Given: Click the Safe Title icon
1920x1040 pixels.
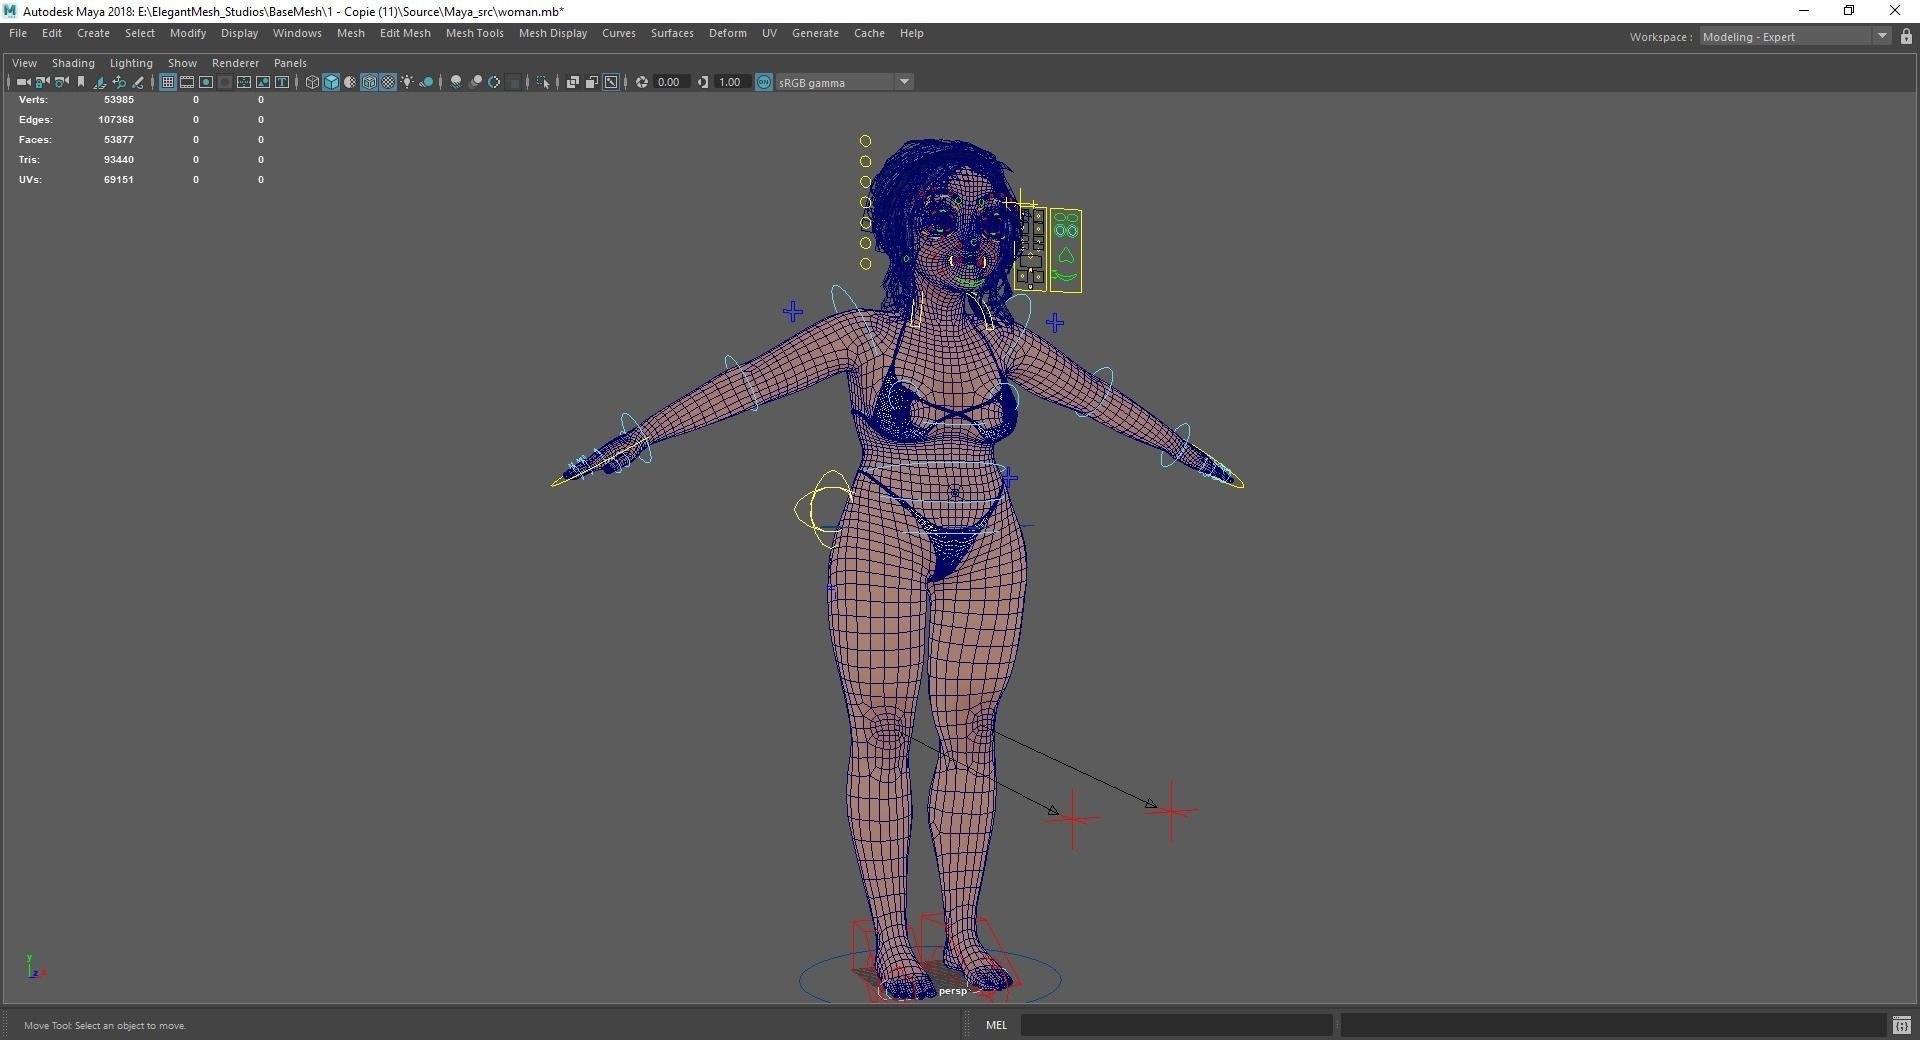Looking at the screenshot, I should [x=282, y=82].
